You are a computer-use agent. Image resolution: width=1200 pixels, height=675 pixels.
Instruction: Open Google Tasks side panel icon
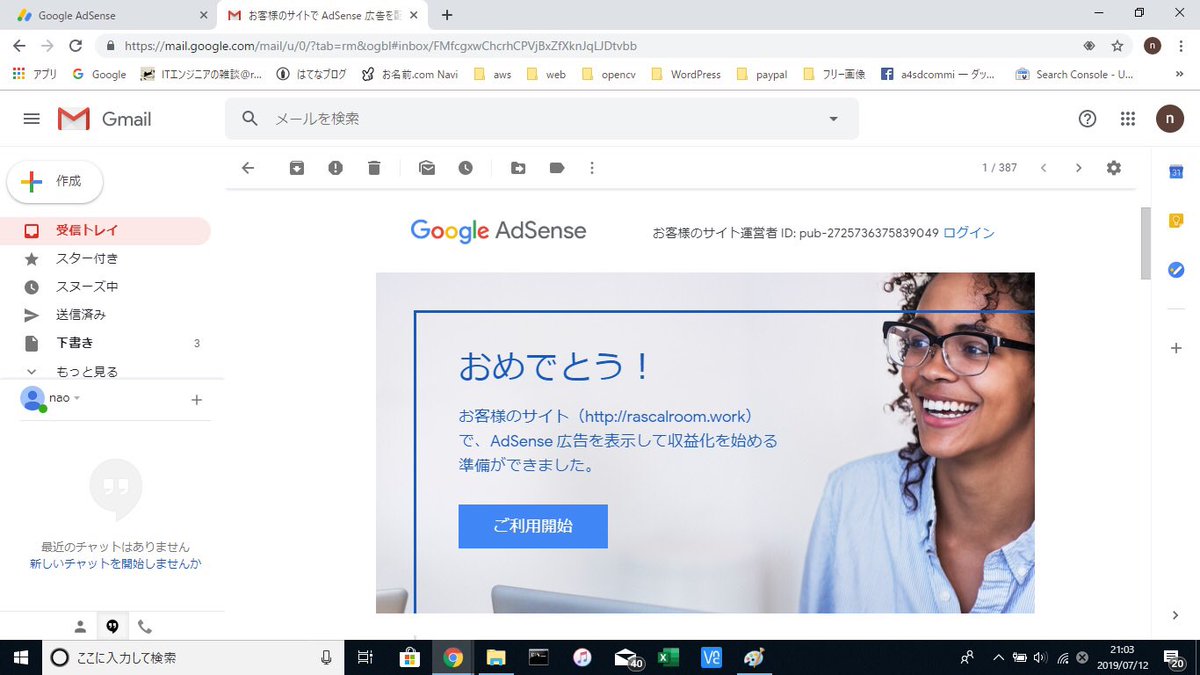point(1176,270)
